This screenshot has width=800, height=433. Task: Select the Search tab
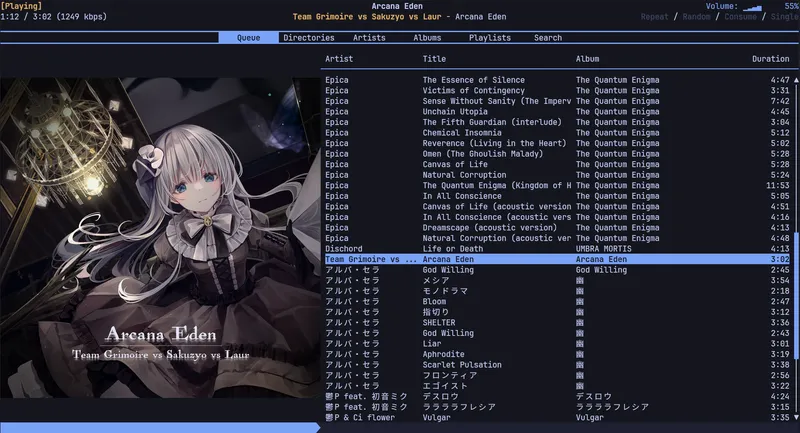547,38
